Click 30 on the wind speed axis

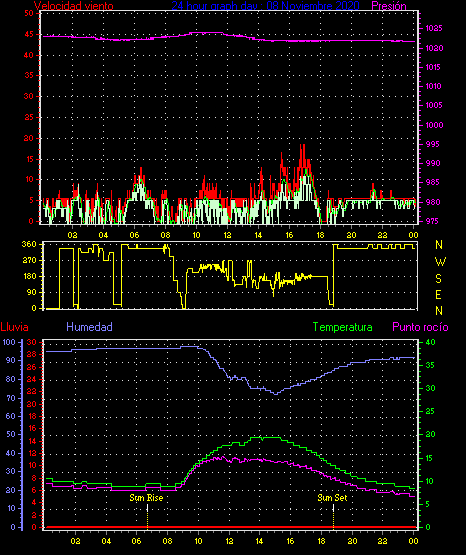click(x=29, y=96)
